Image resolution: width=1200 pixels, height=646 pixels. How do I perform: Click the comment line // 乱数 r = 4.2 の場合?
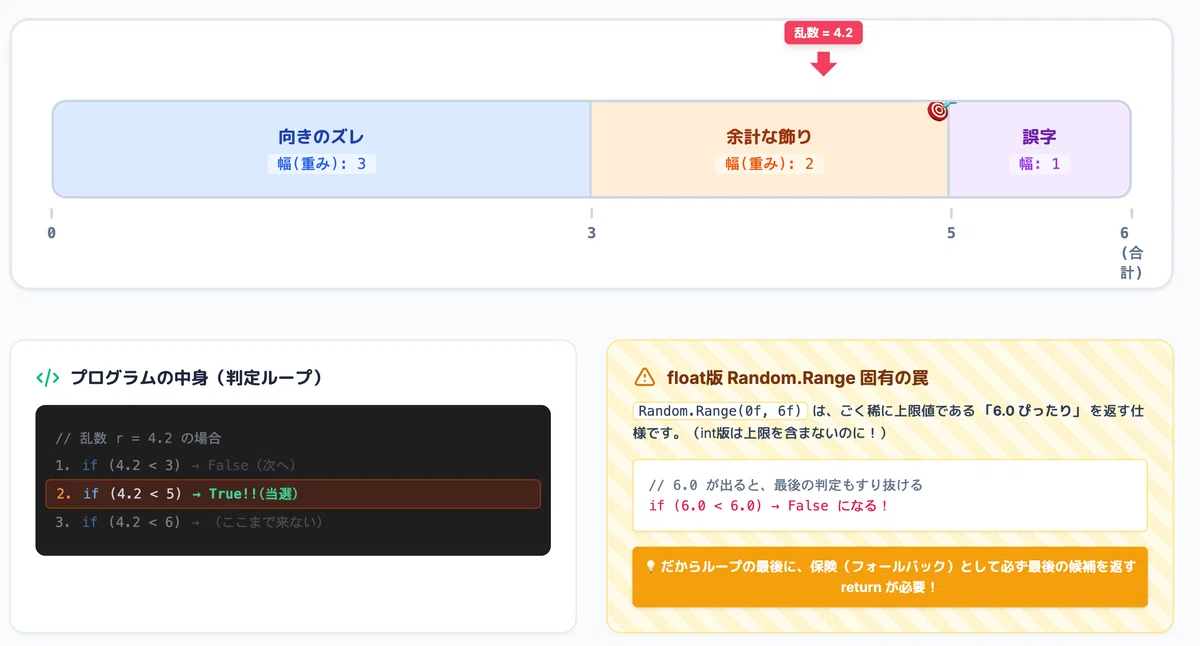(x=138, y=438)
